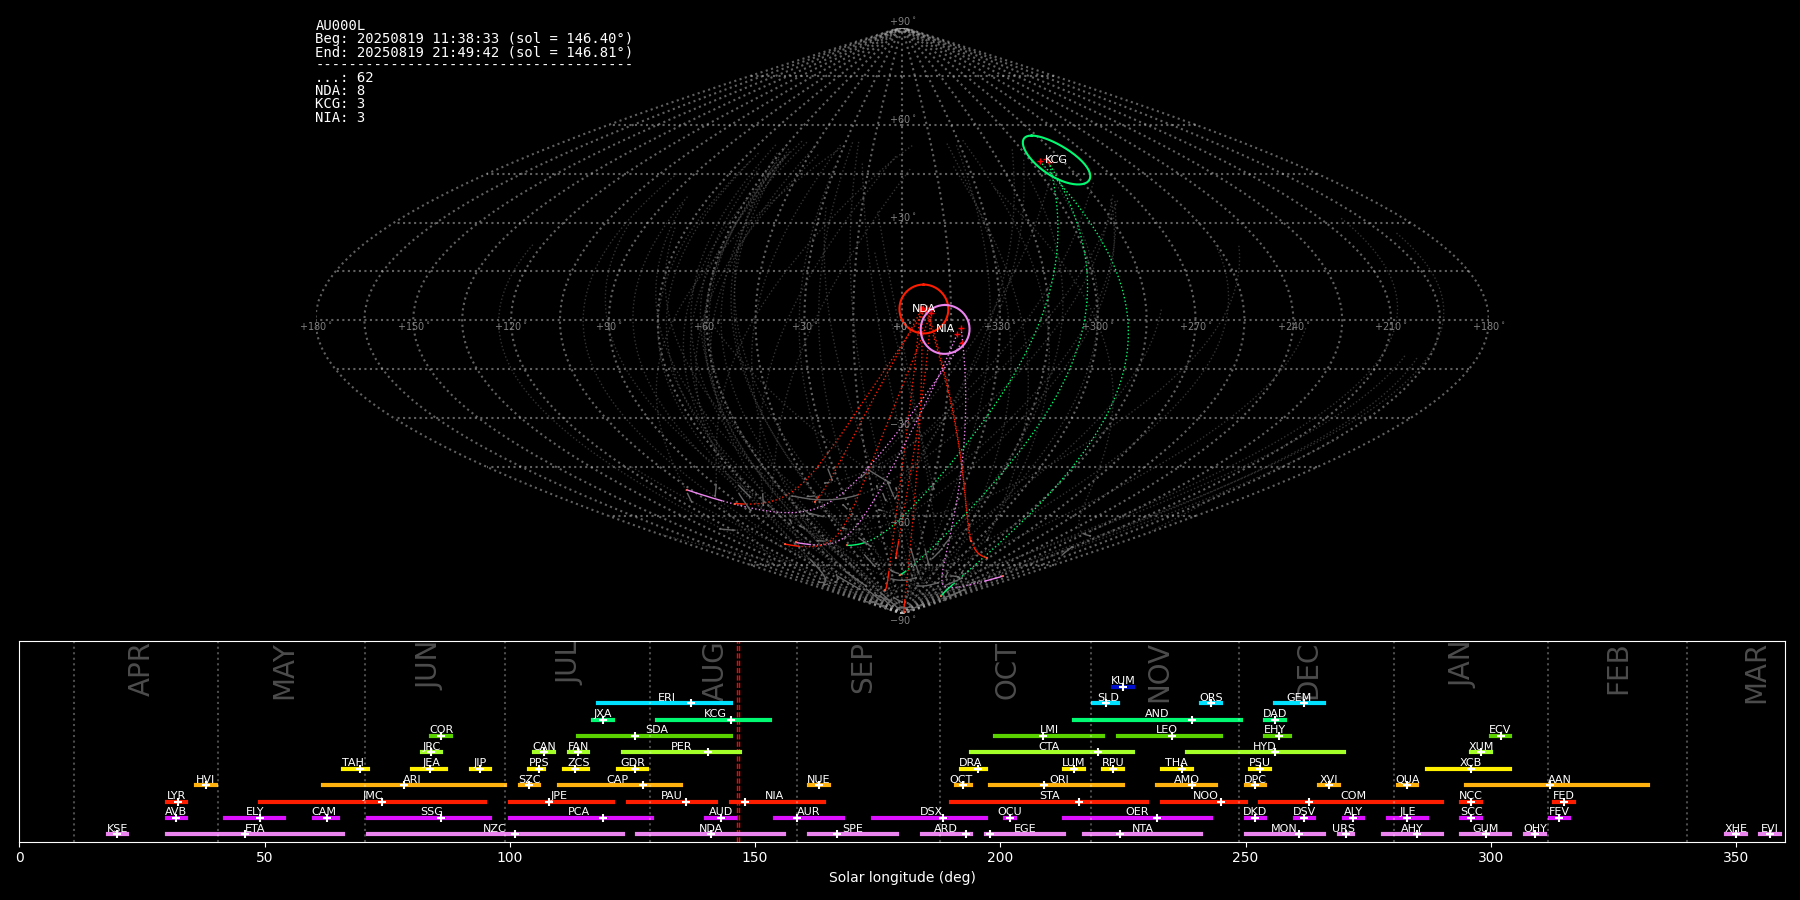
Task: Click the red STA shower bar
Action: [1049, 802]
